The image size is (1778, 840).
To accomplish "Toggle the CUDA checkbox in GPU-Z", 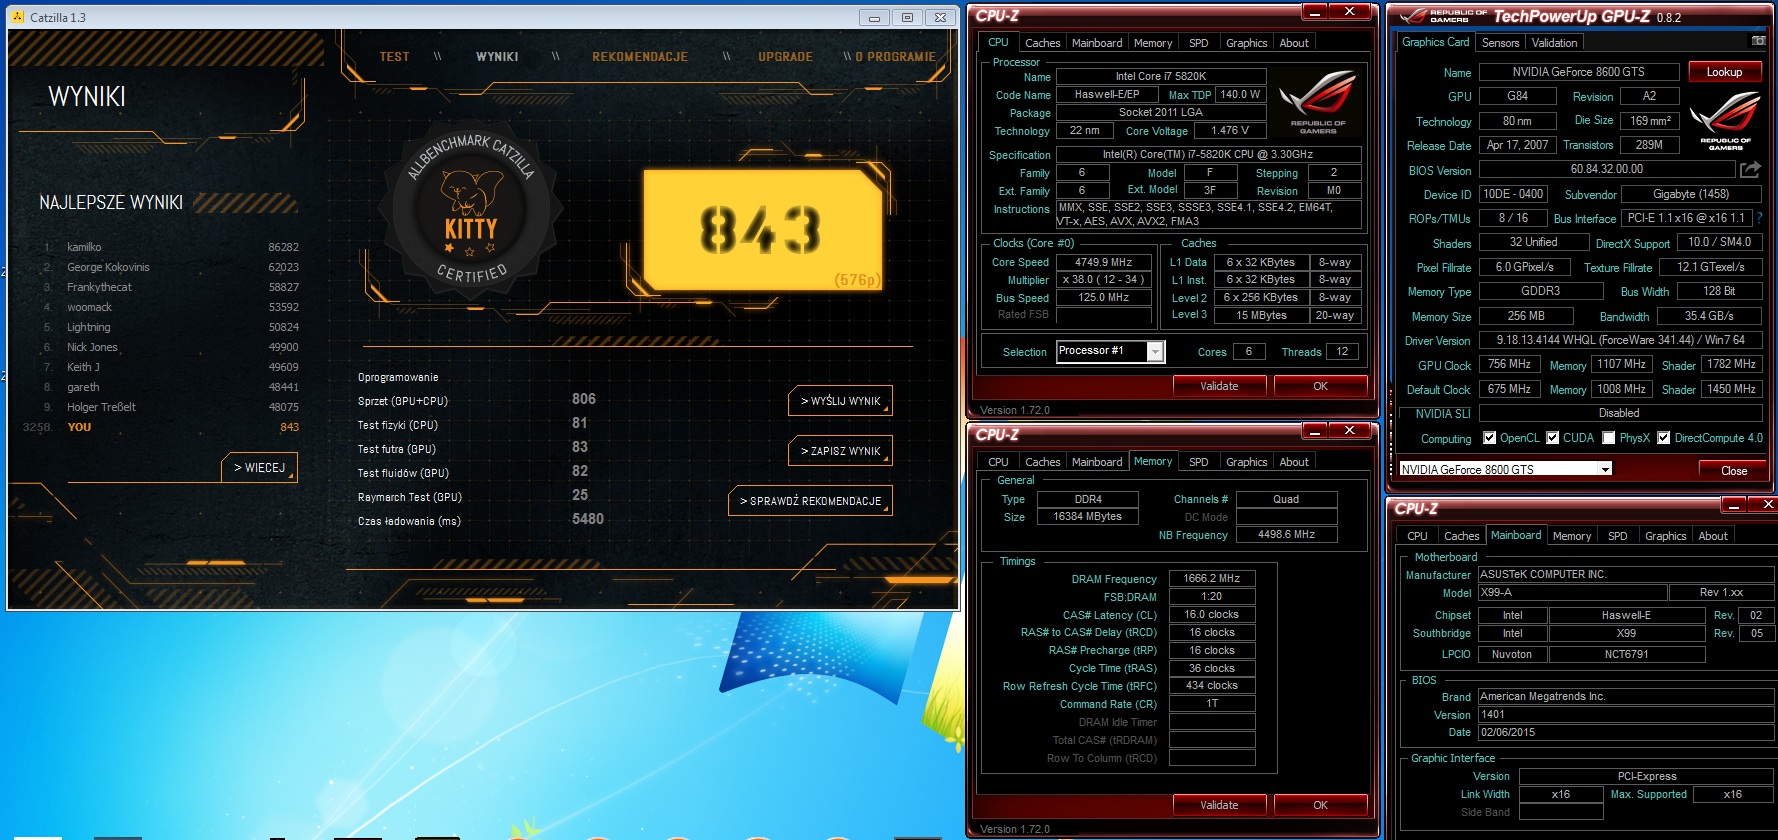I will click(x=1552, y=438).
